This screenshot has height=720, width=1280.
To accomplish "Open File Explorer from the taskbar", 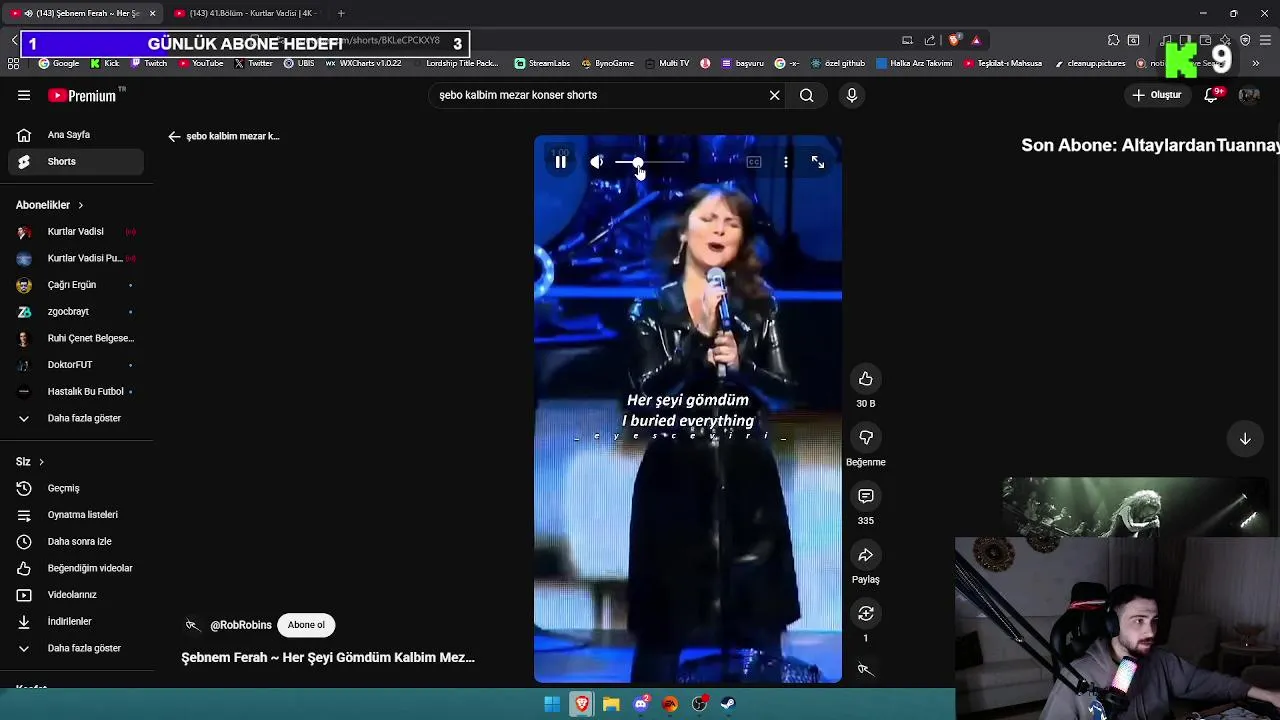I will pos(611,704).
